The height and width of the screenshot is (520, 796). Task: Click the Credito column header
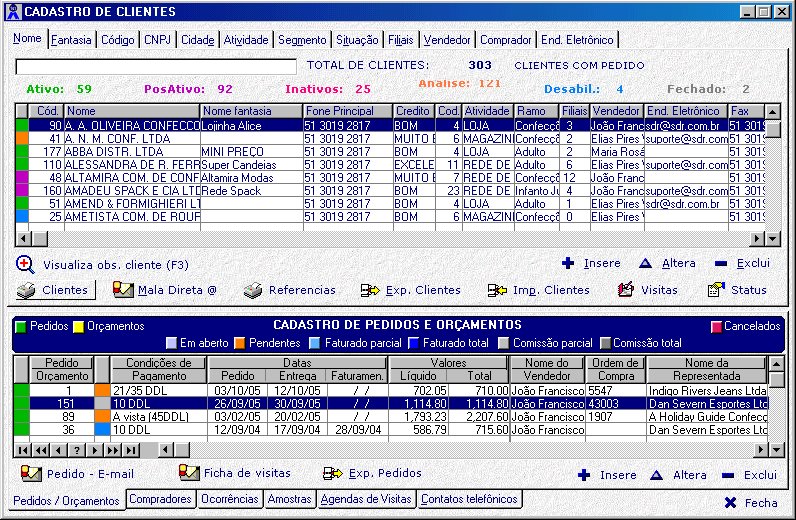click(414, 111)
